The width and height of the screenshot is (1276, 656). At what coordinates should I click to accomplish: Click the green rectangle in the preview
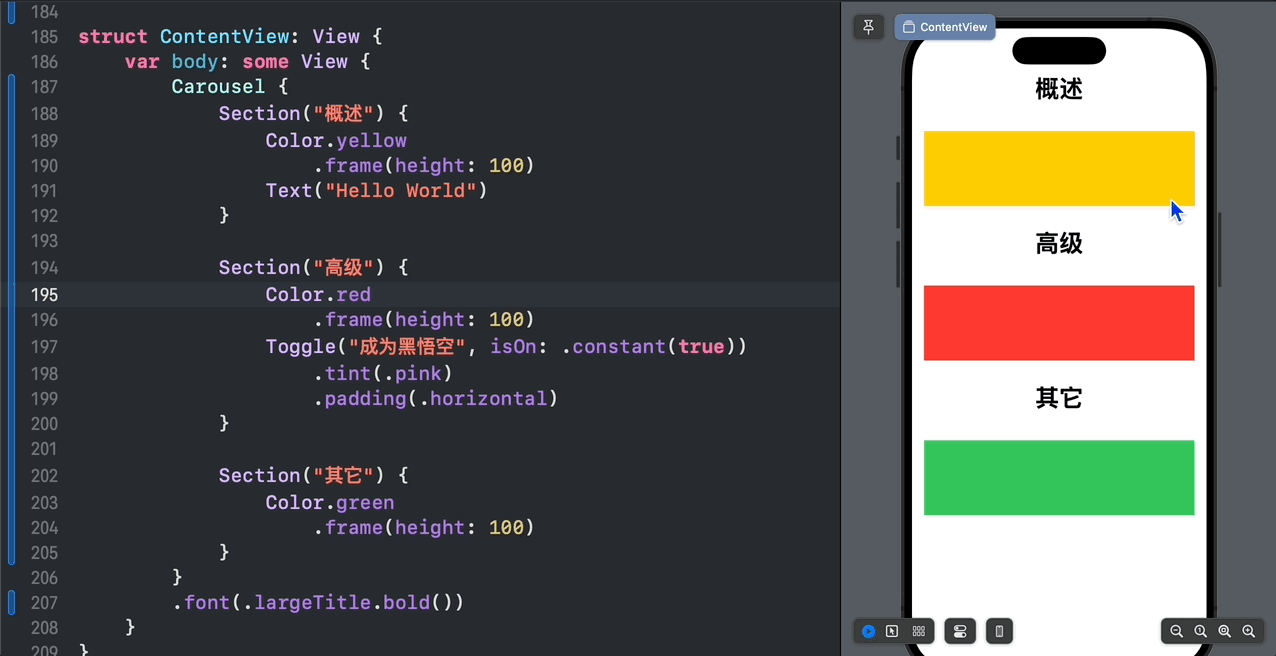(x=1059, y=477)
